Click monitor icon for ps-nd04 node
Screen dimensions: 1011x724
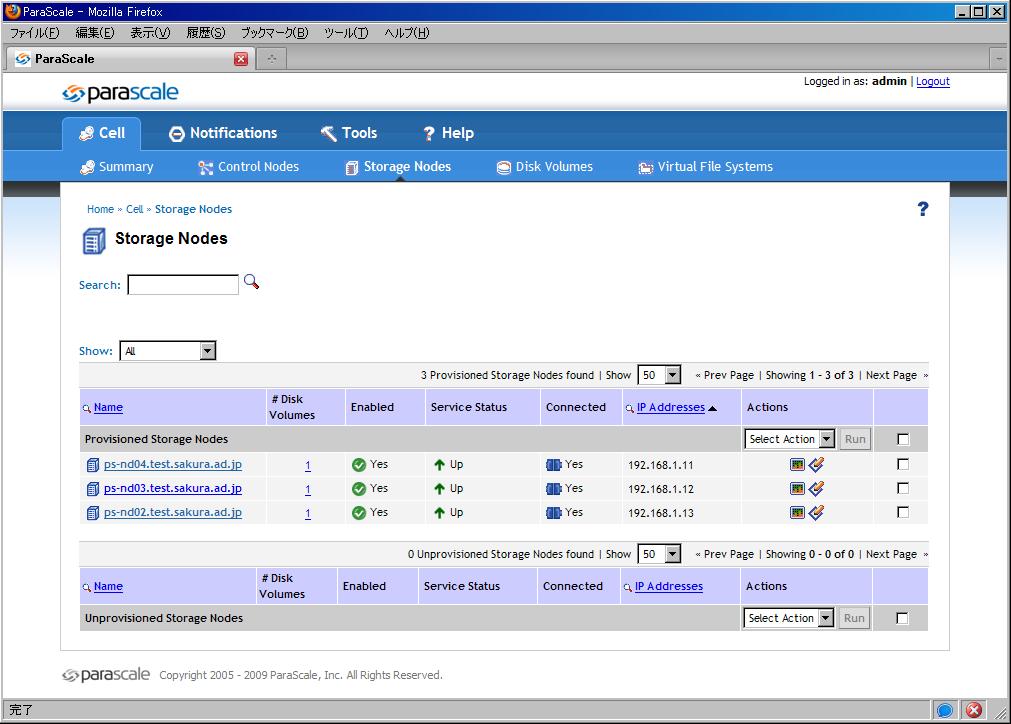coord(797,464)
